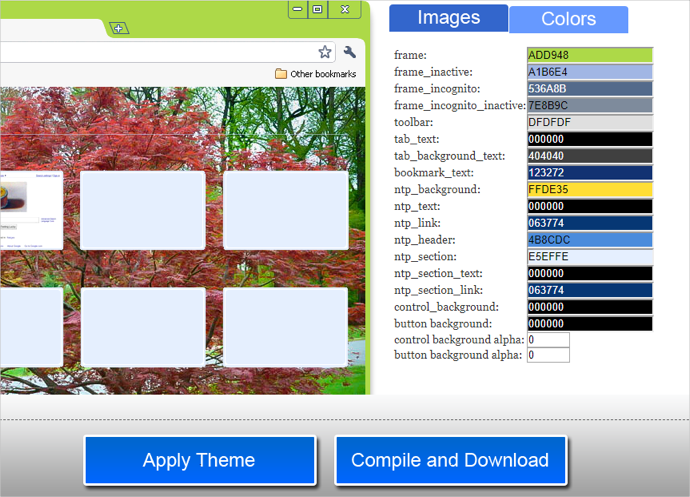Click the preview window minimize icon
Screen dimensions: 690x497
click(298, 9)
